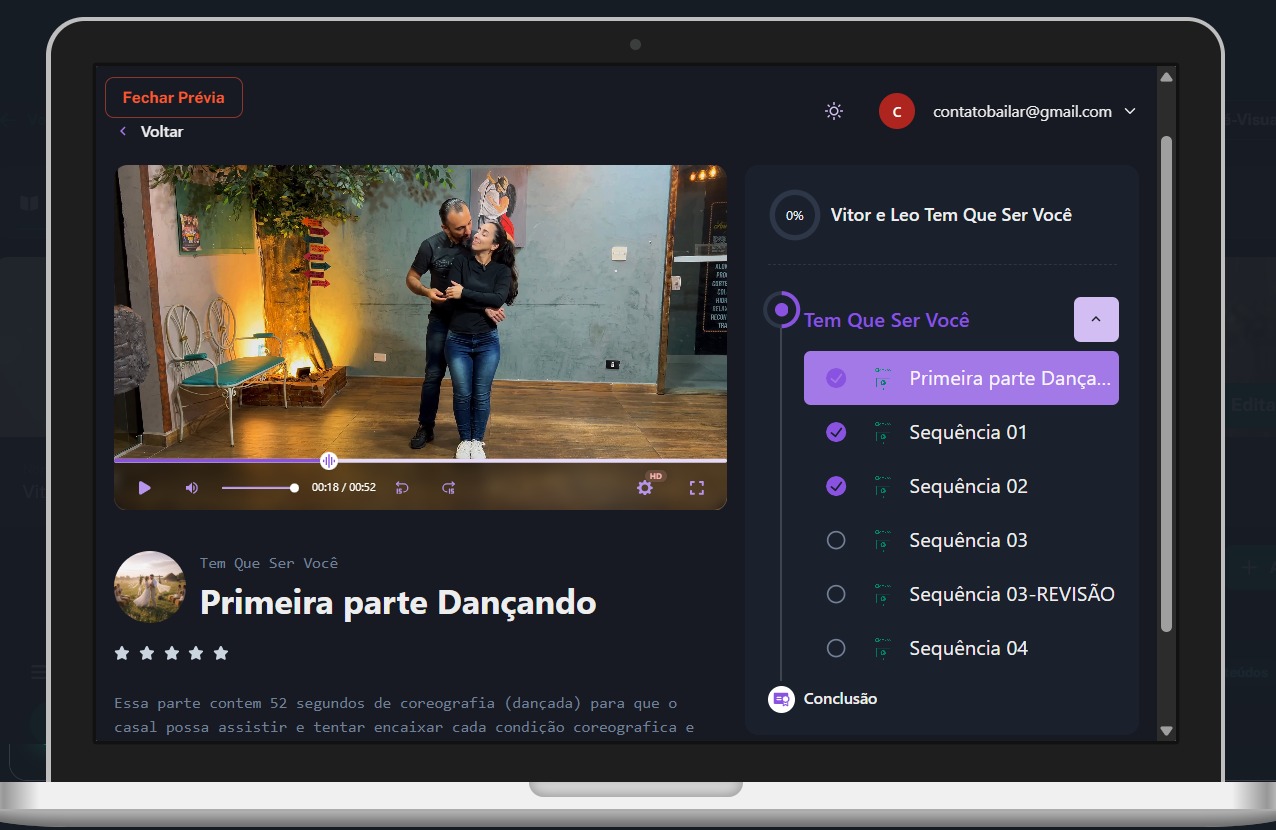Enter fullscreen mode on the video
The width and height of the screenshot is (1276, 830).
point(697,488)
